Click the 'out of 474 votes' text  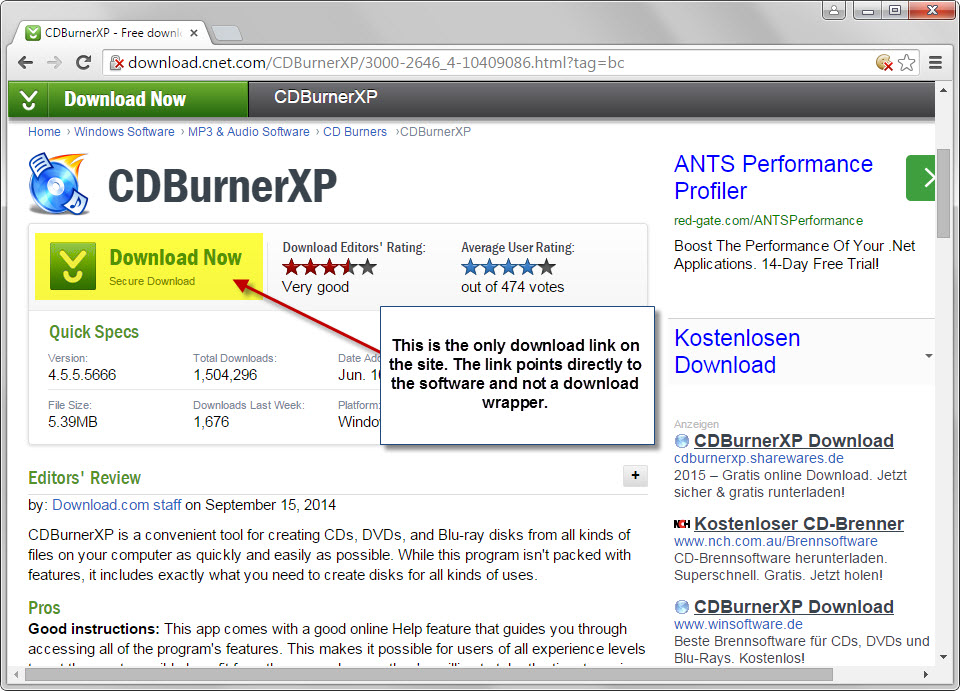512,287
